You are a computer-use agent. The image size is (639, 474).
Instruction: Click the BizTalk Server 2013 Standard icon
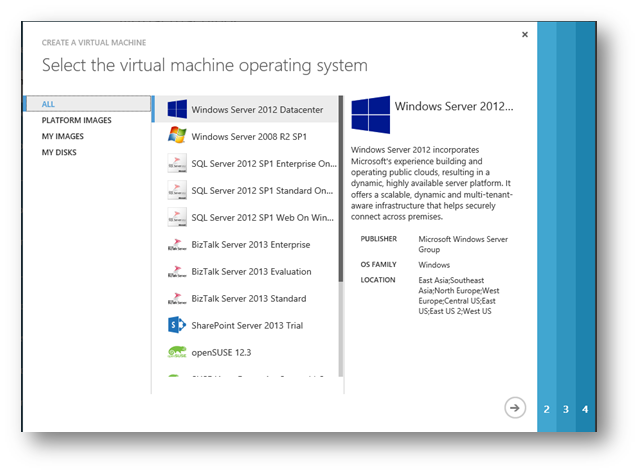(x=177, y=298)
